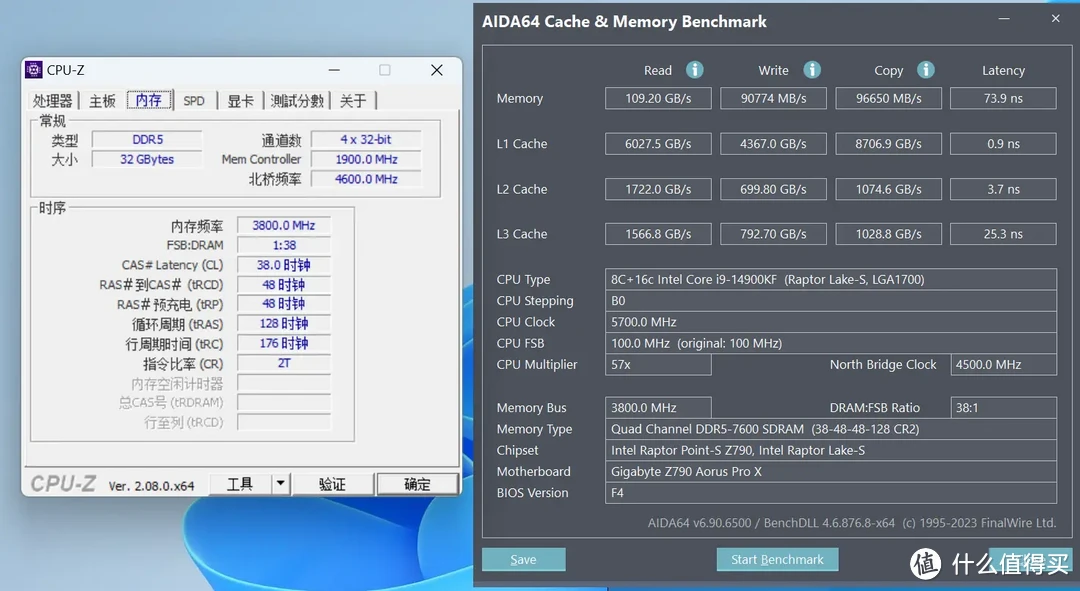Screen dimensions: 1080x591
Task: Open the 主板 tab in CPU-Z
Action: pos(102,101)
